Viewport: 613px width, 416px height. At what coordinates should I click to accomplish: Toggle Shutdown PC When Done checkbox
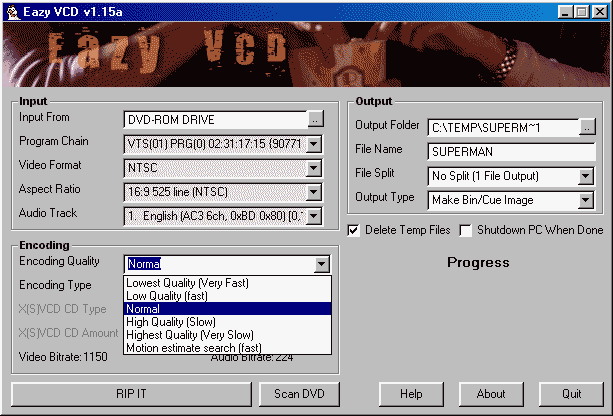pos(466,230)
